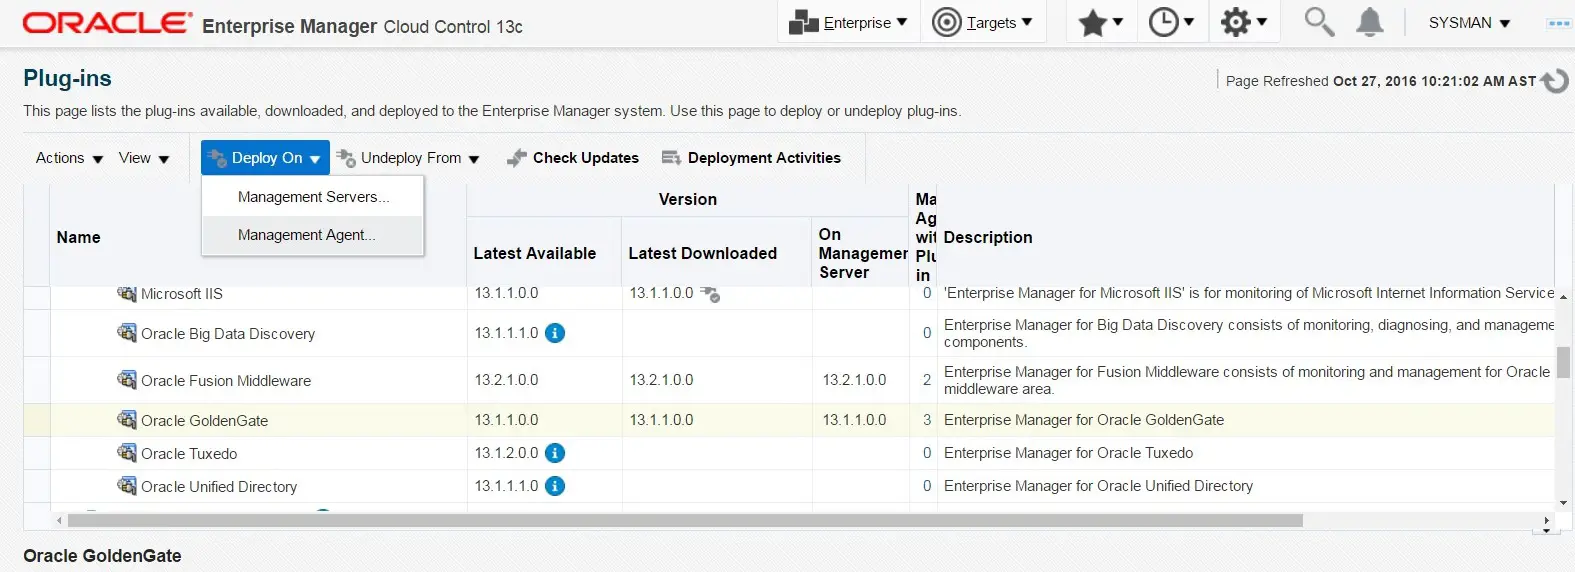Screen dimensions: 1575x572
Task: Click the Latest Downloaded column header
Action: click(x=703, y=253)
